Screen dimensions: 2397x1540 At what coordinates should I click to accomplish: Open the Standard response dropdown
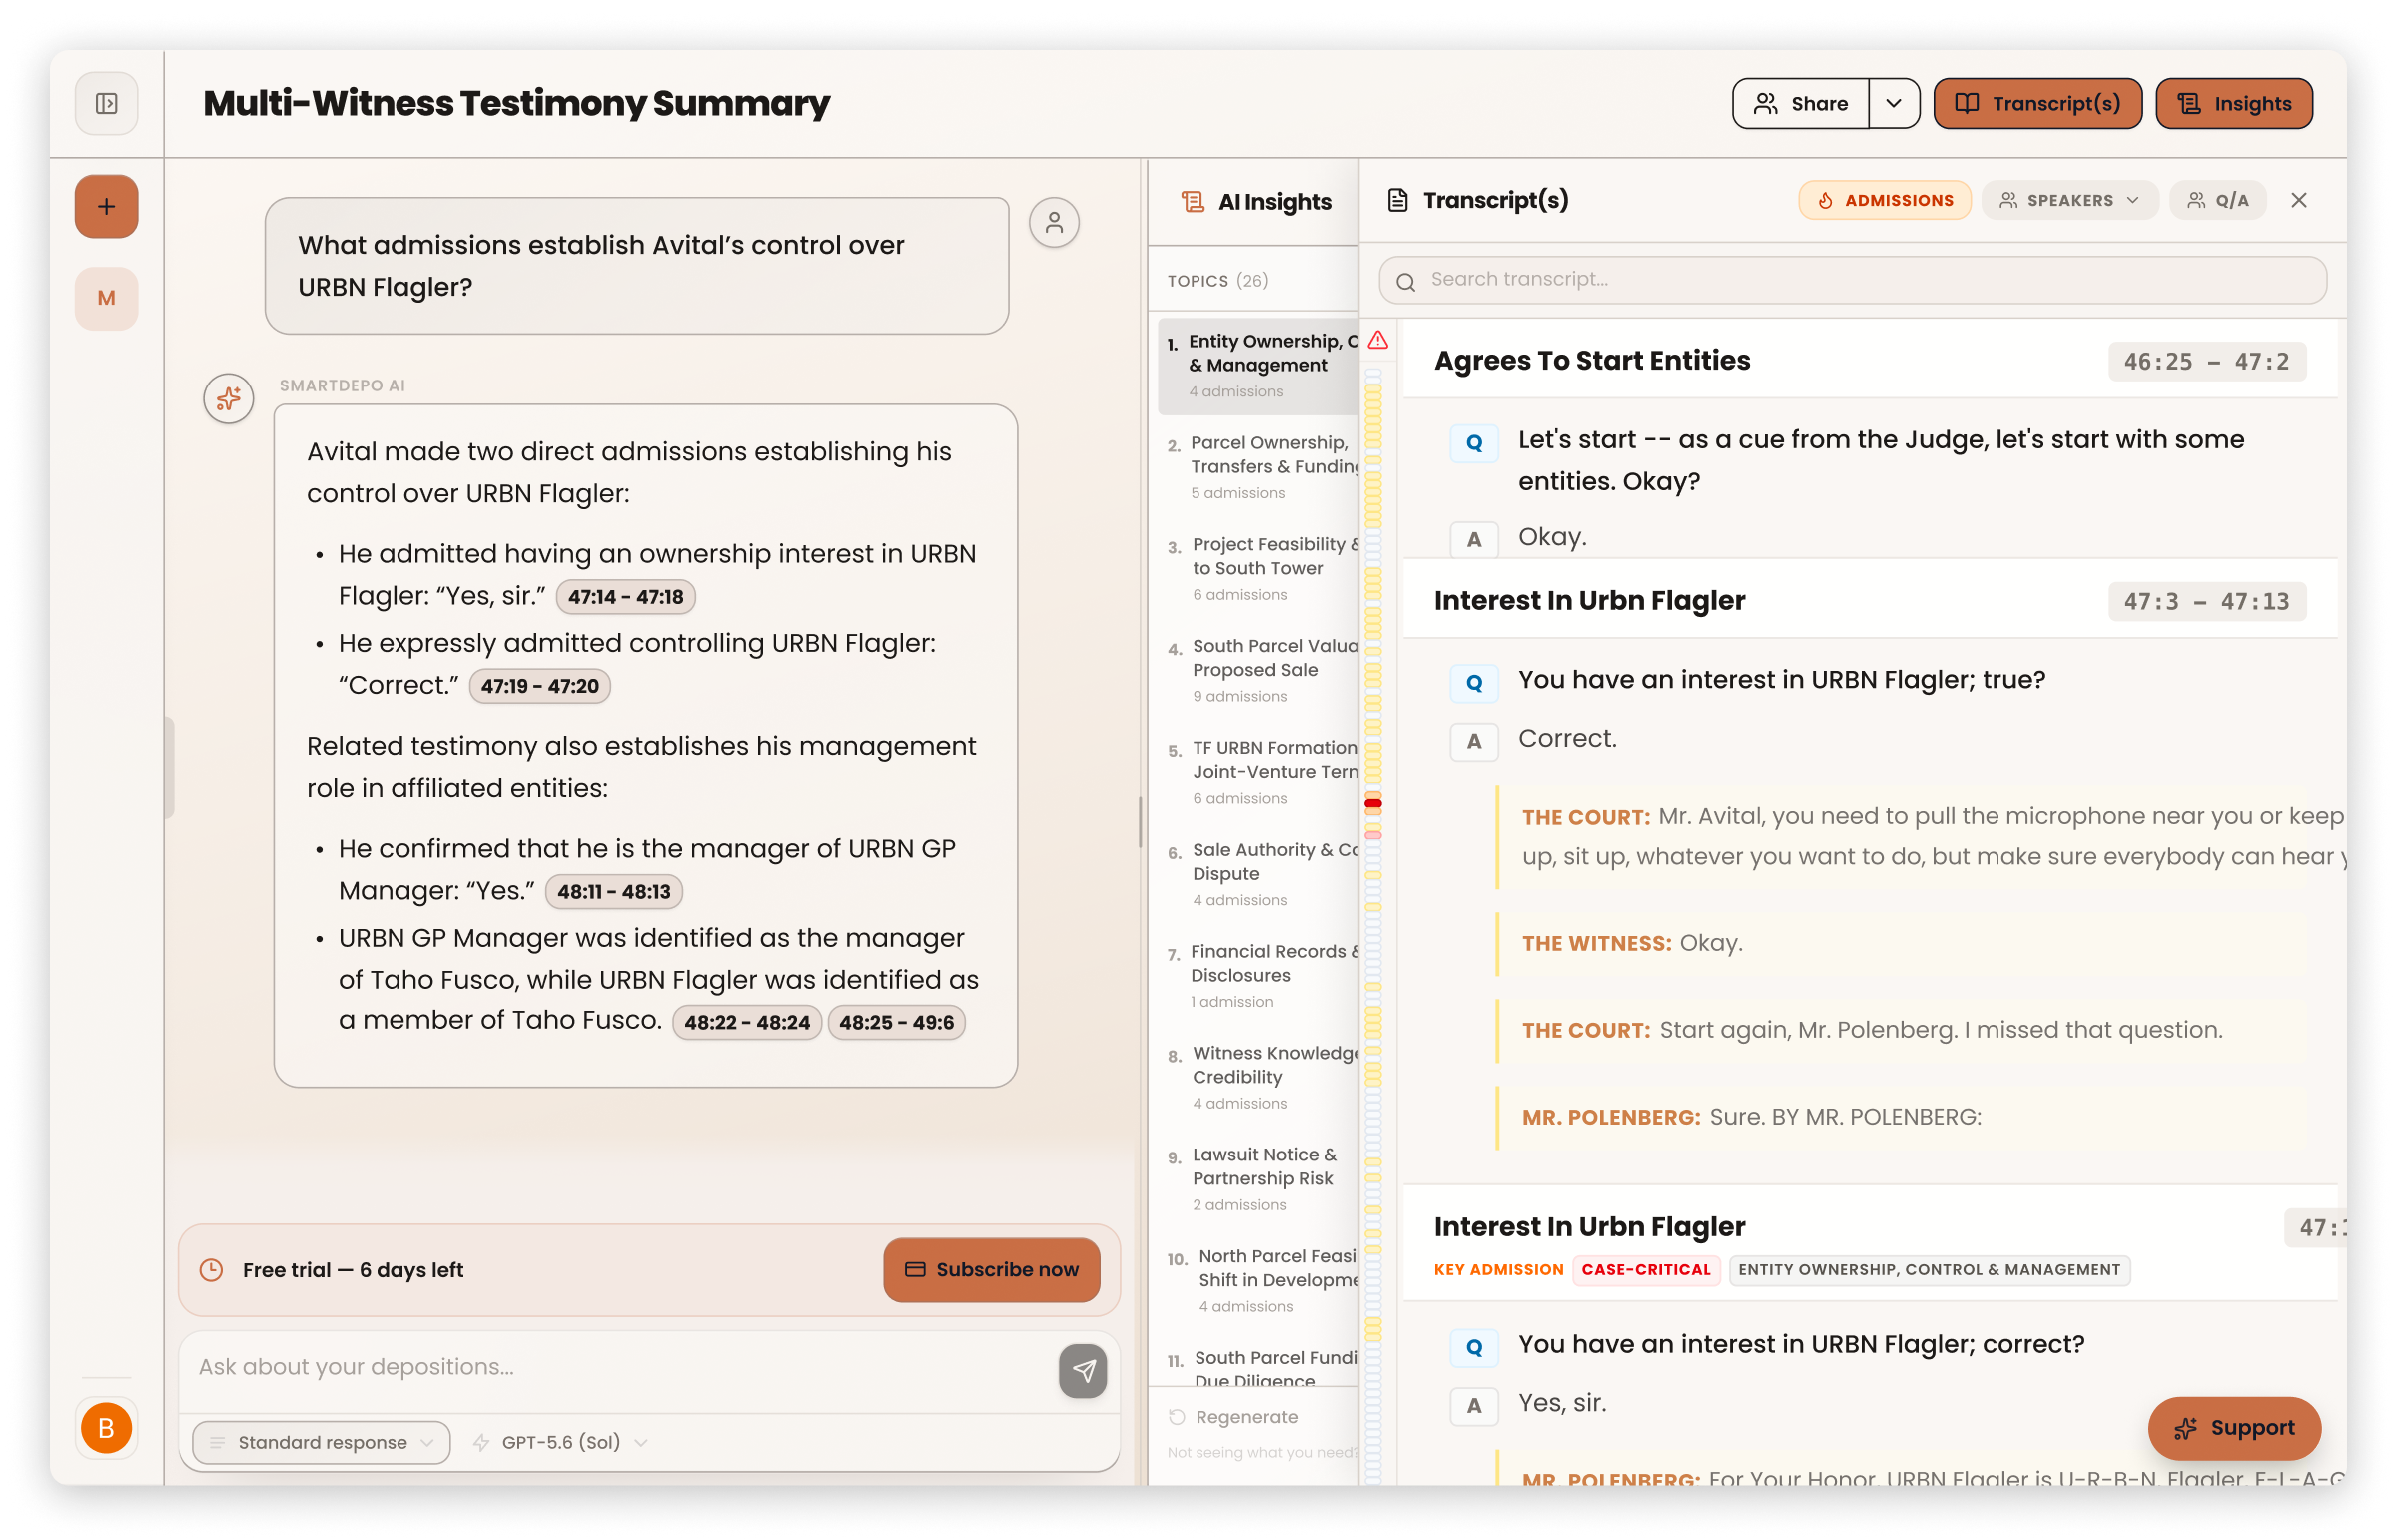[x=321, y=1442]
